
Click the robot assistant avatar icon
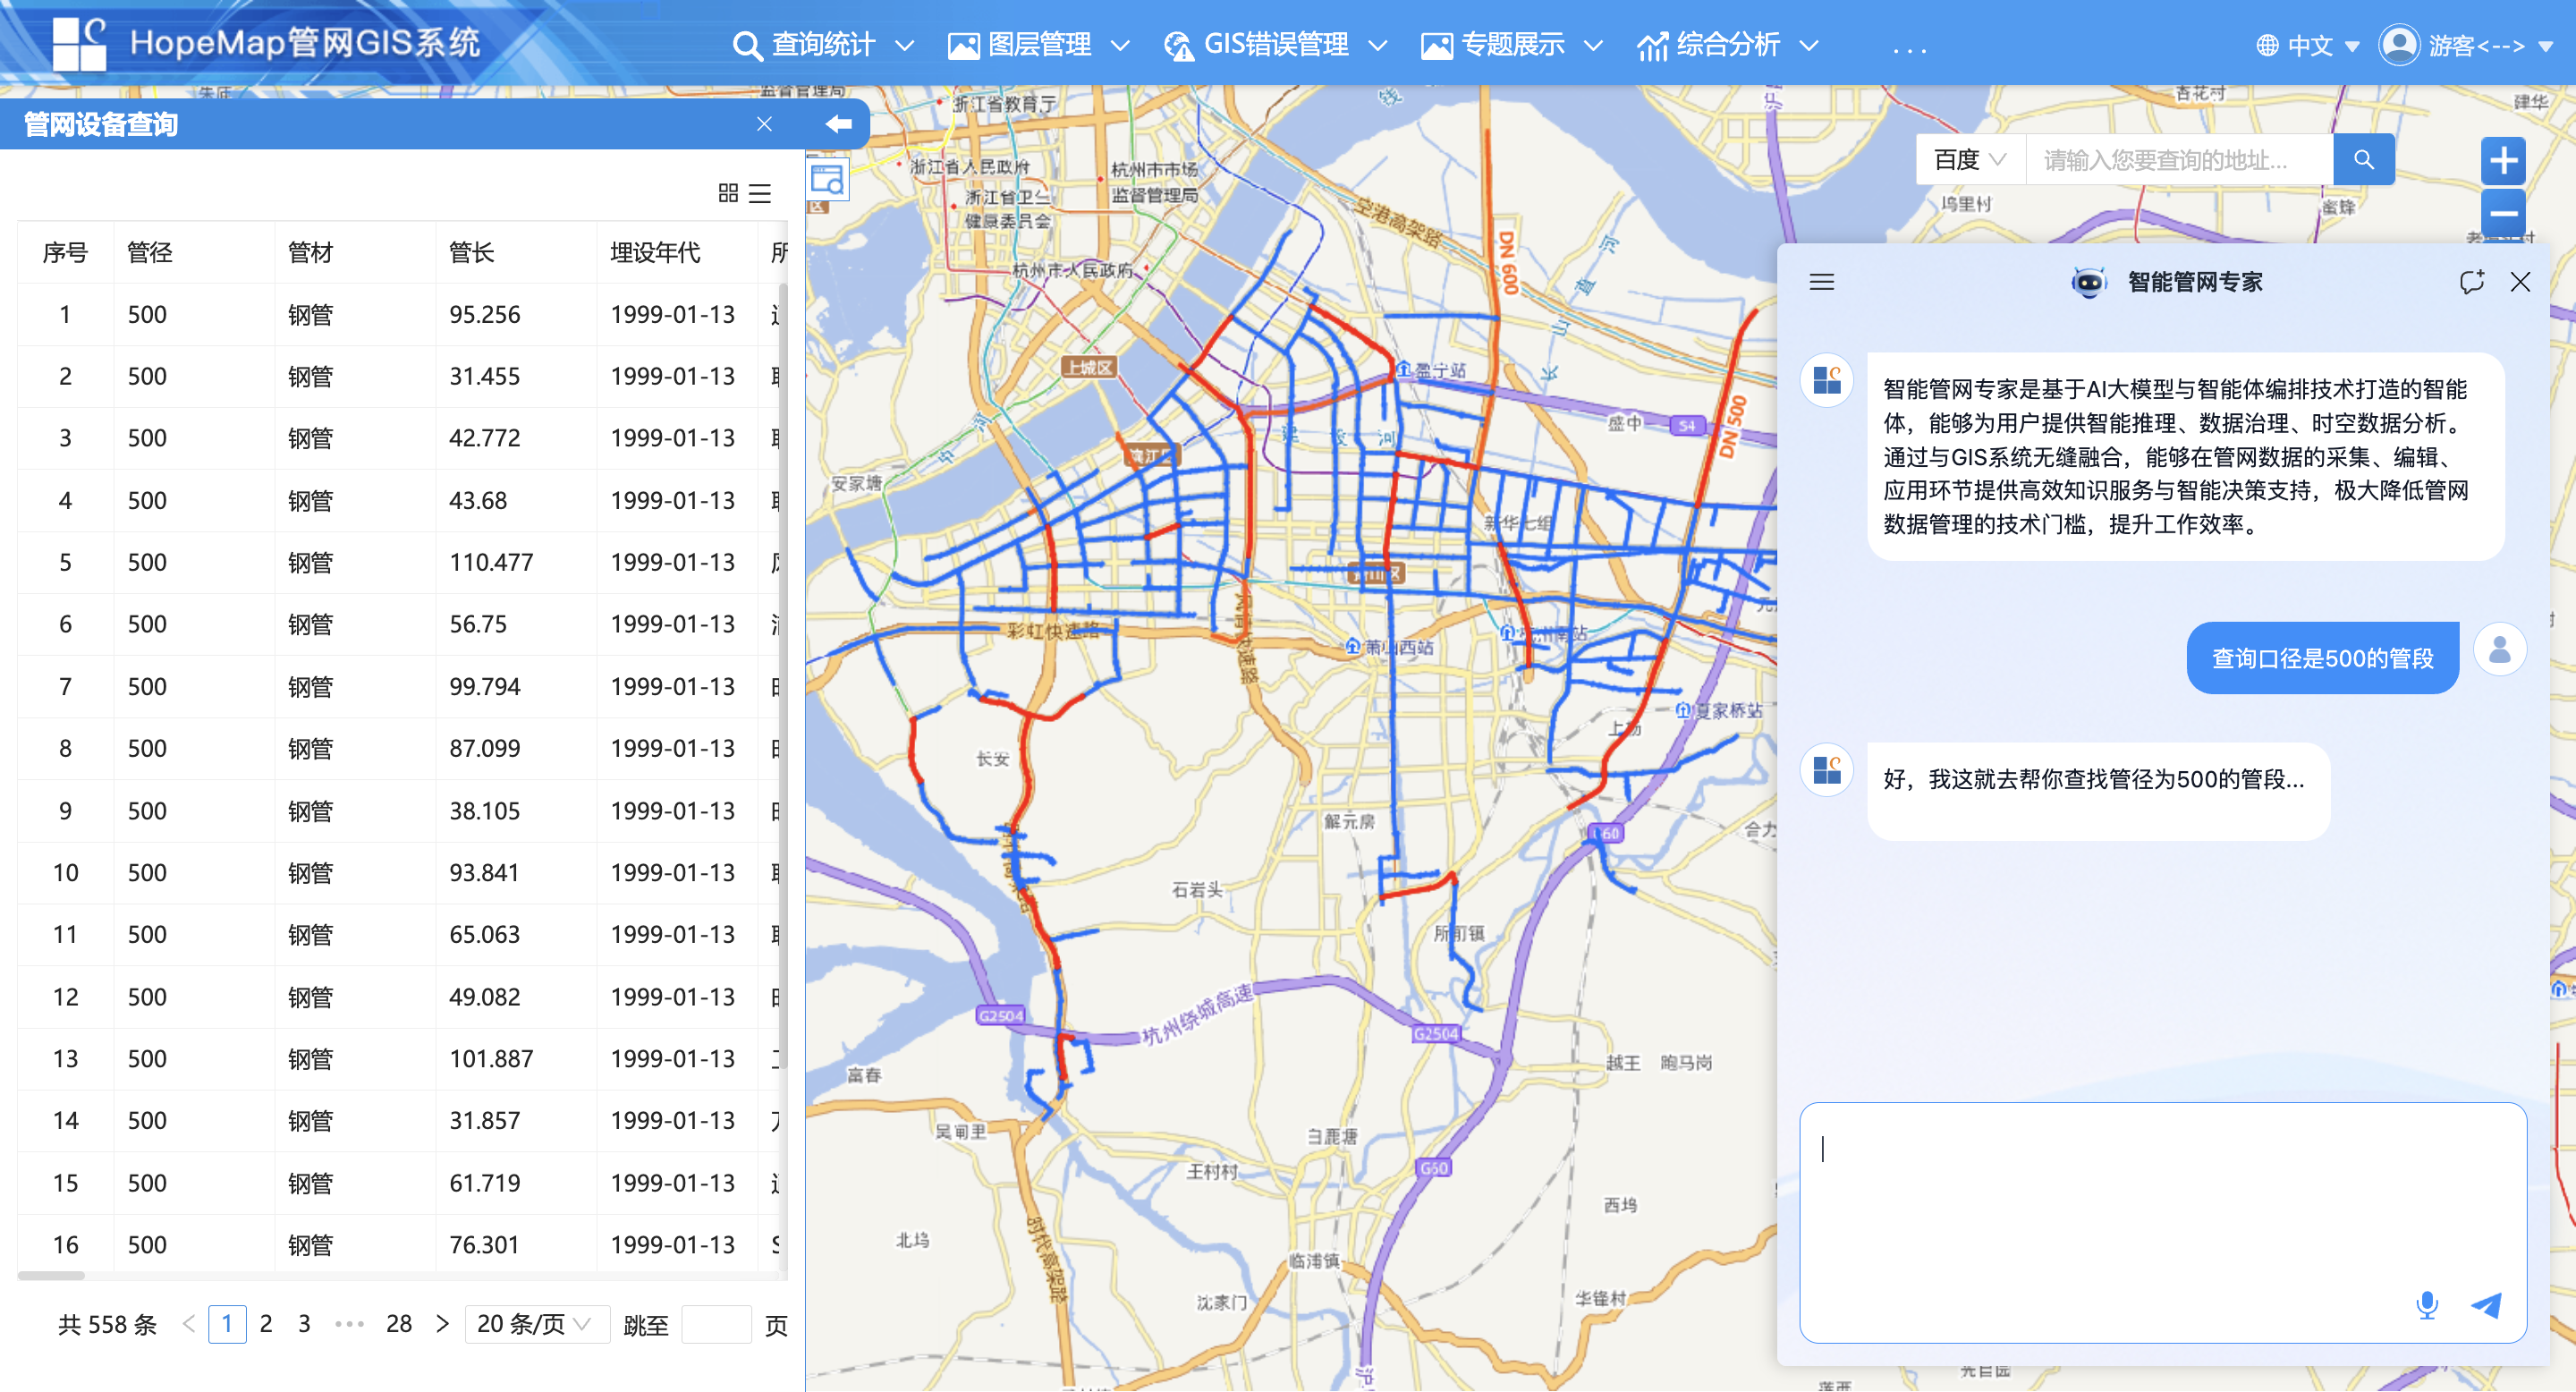(x=2088, y=283)
